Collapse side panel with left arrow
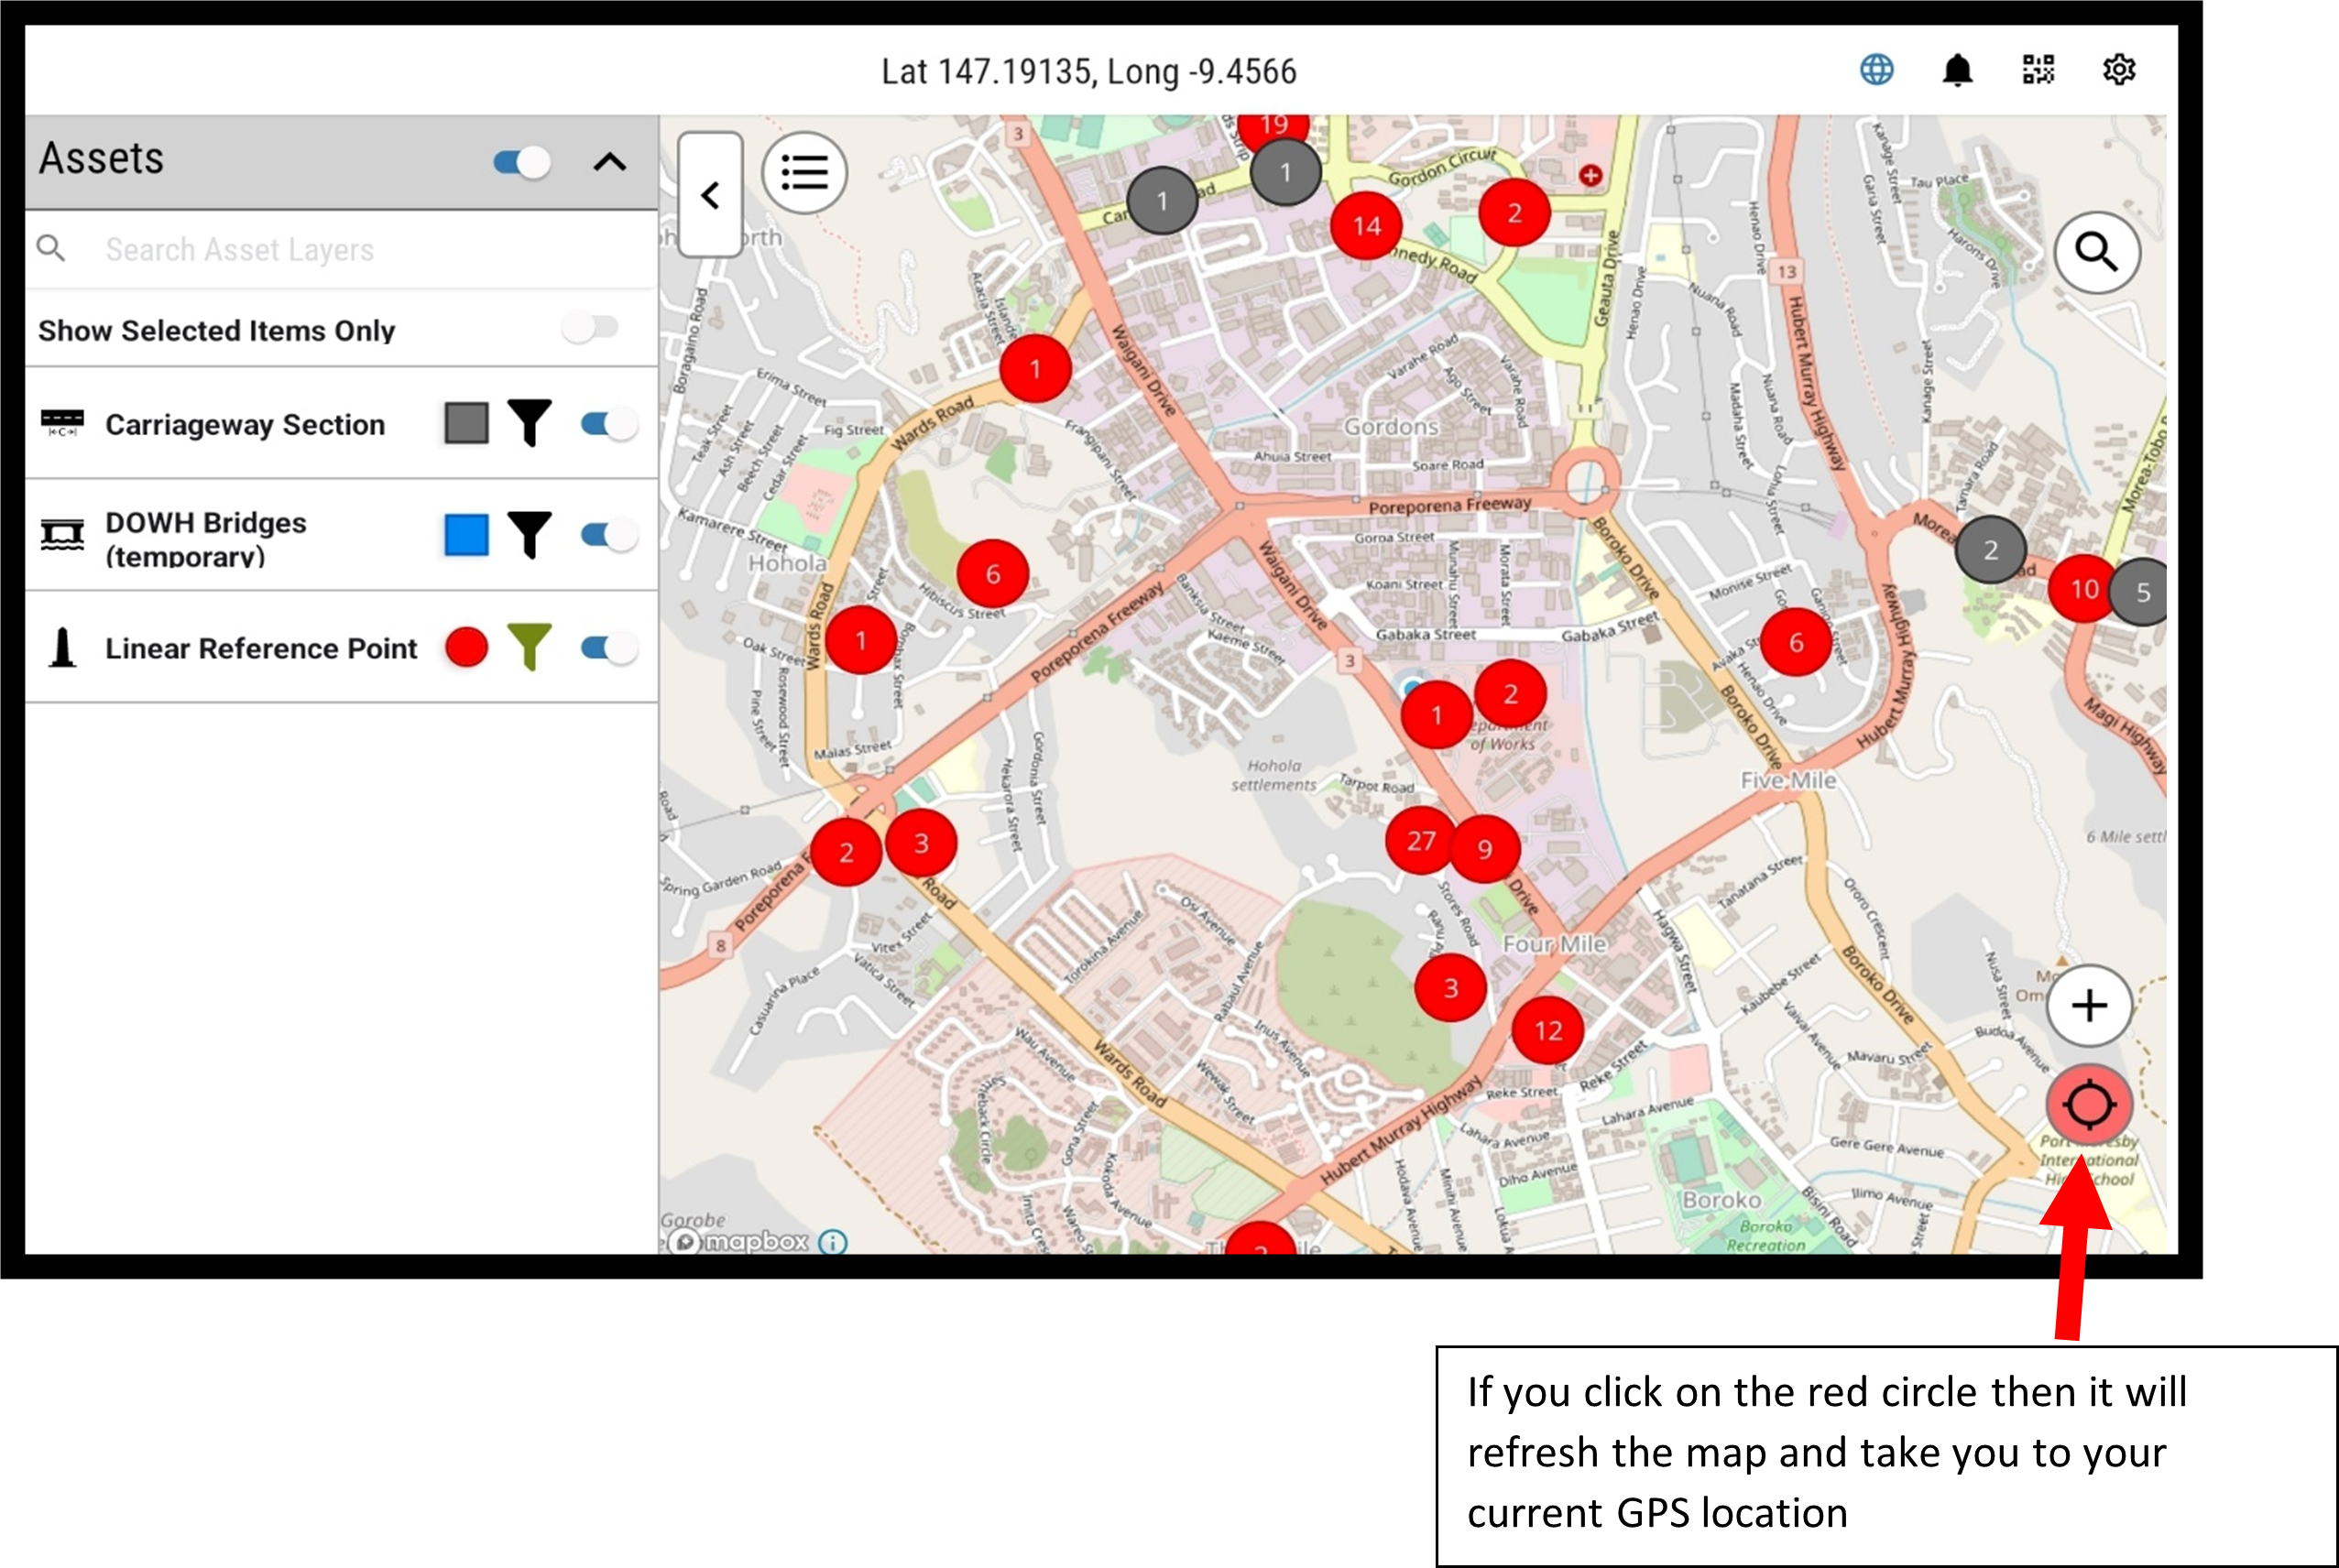This screenshot has width=2339, height=1568. [710, 195]
